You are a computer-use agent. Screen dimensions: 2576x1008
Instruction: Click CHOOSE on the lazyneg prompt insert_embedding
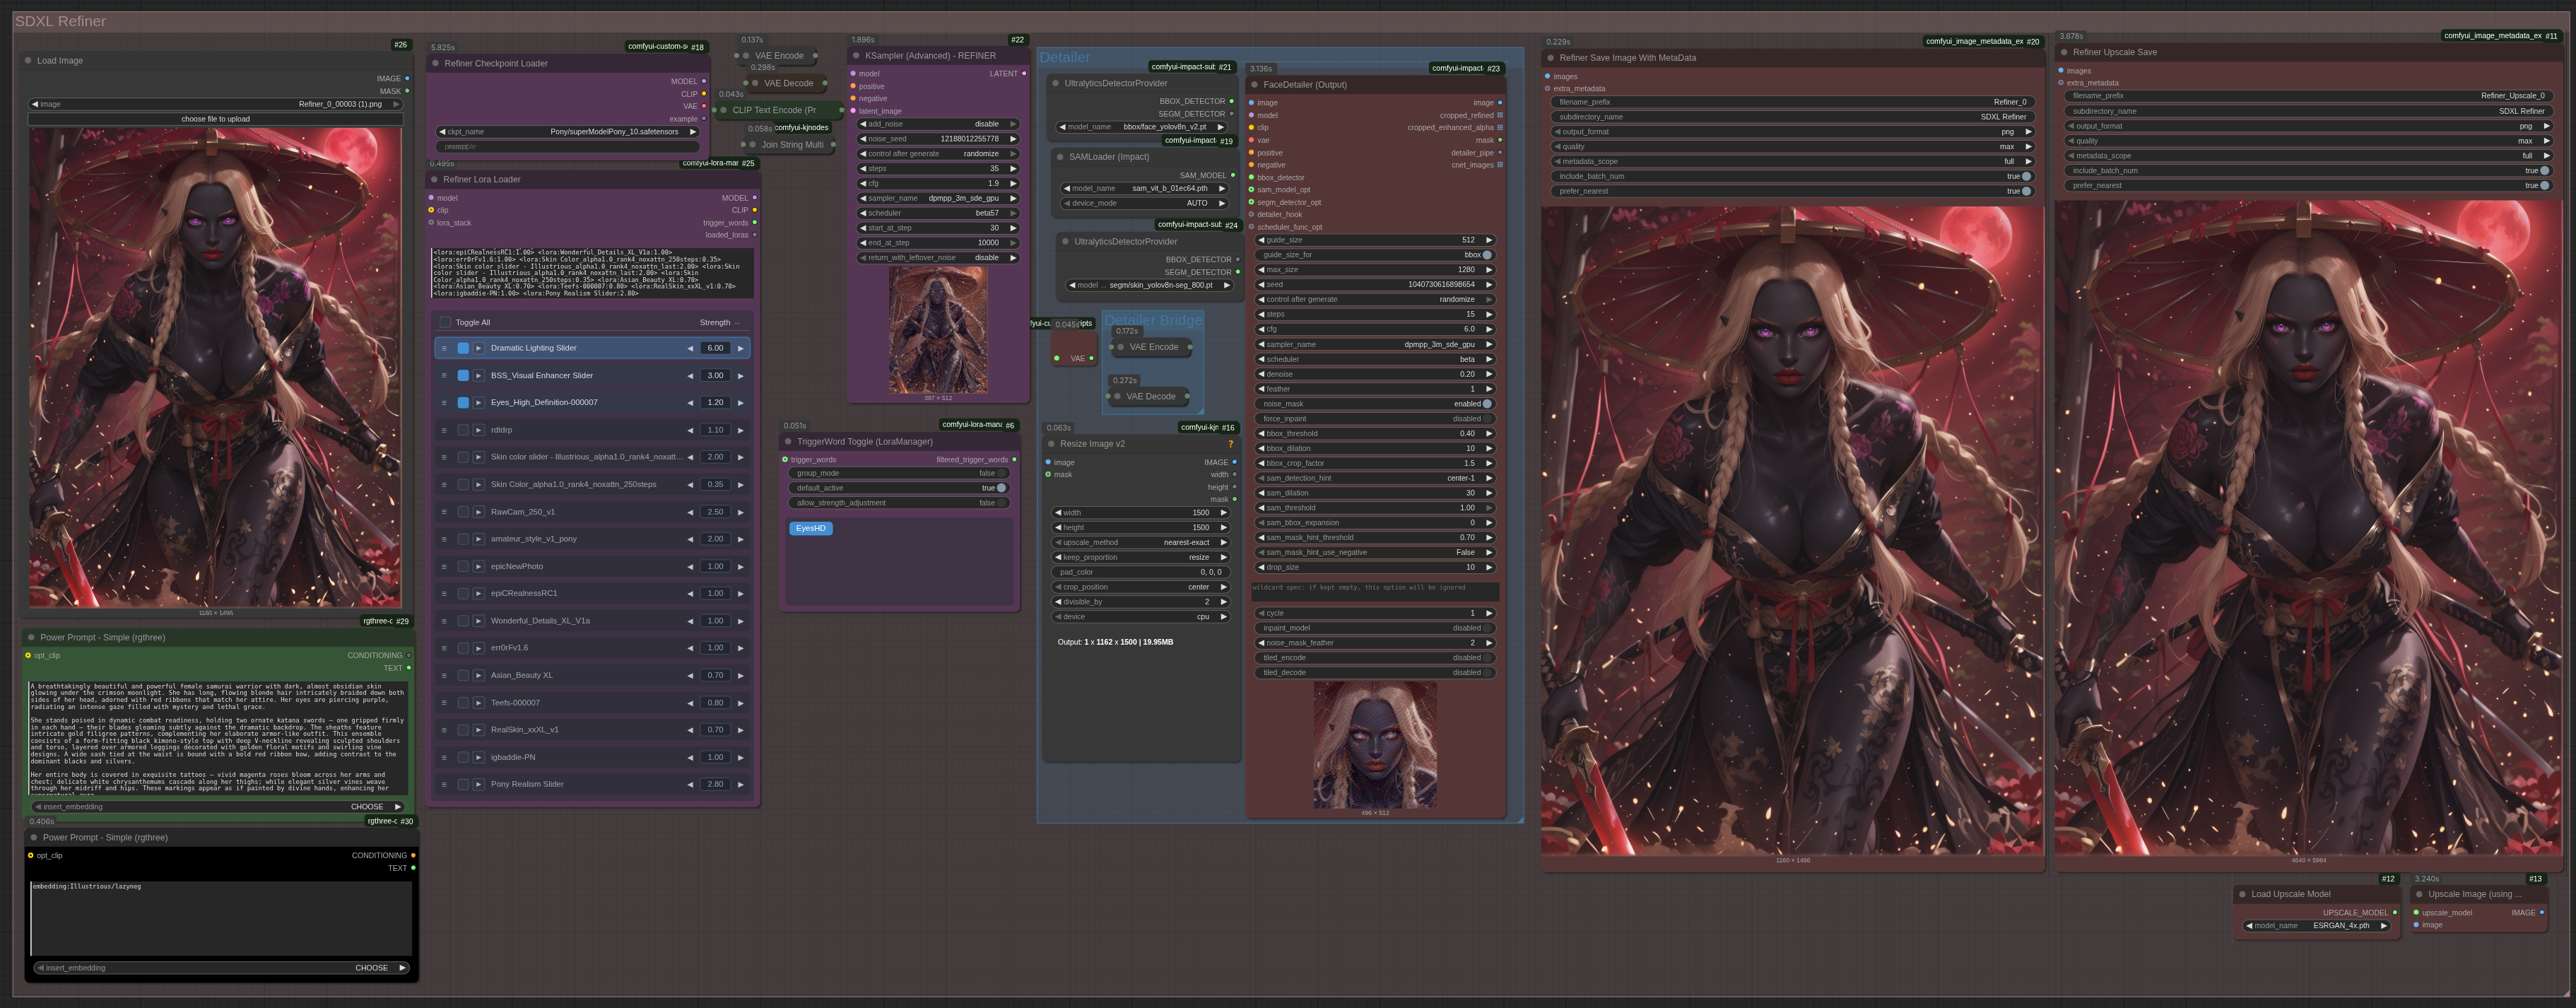click(x=372, y=968)
